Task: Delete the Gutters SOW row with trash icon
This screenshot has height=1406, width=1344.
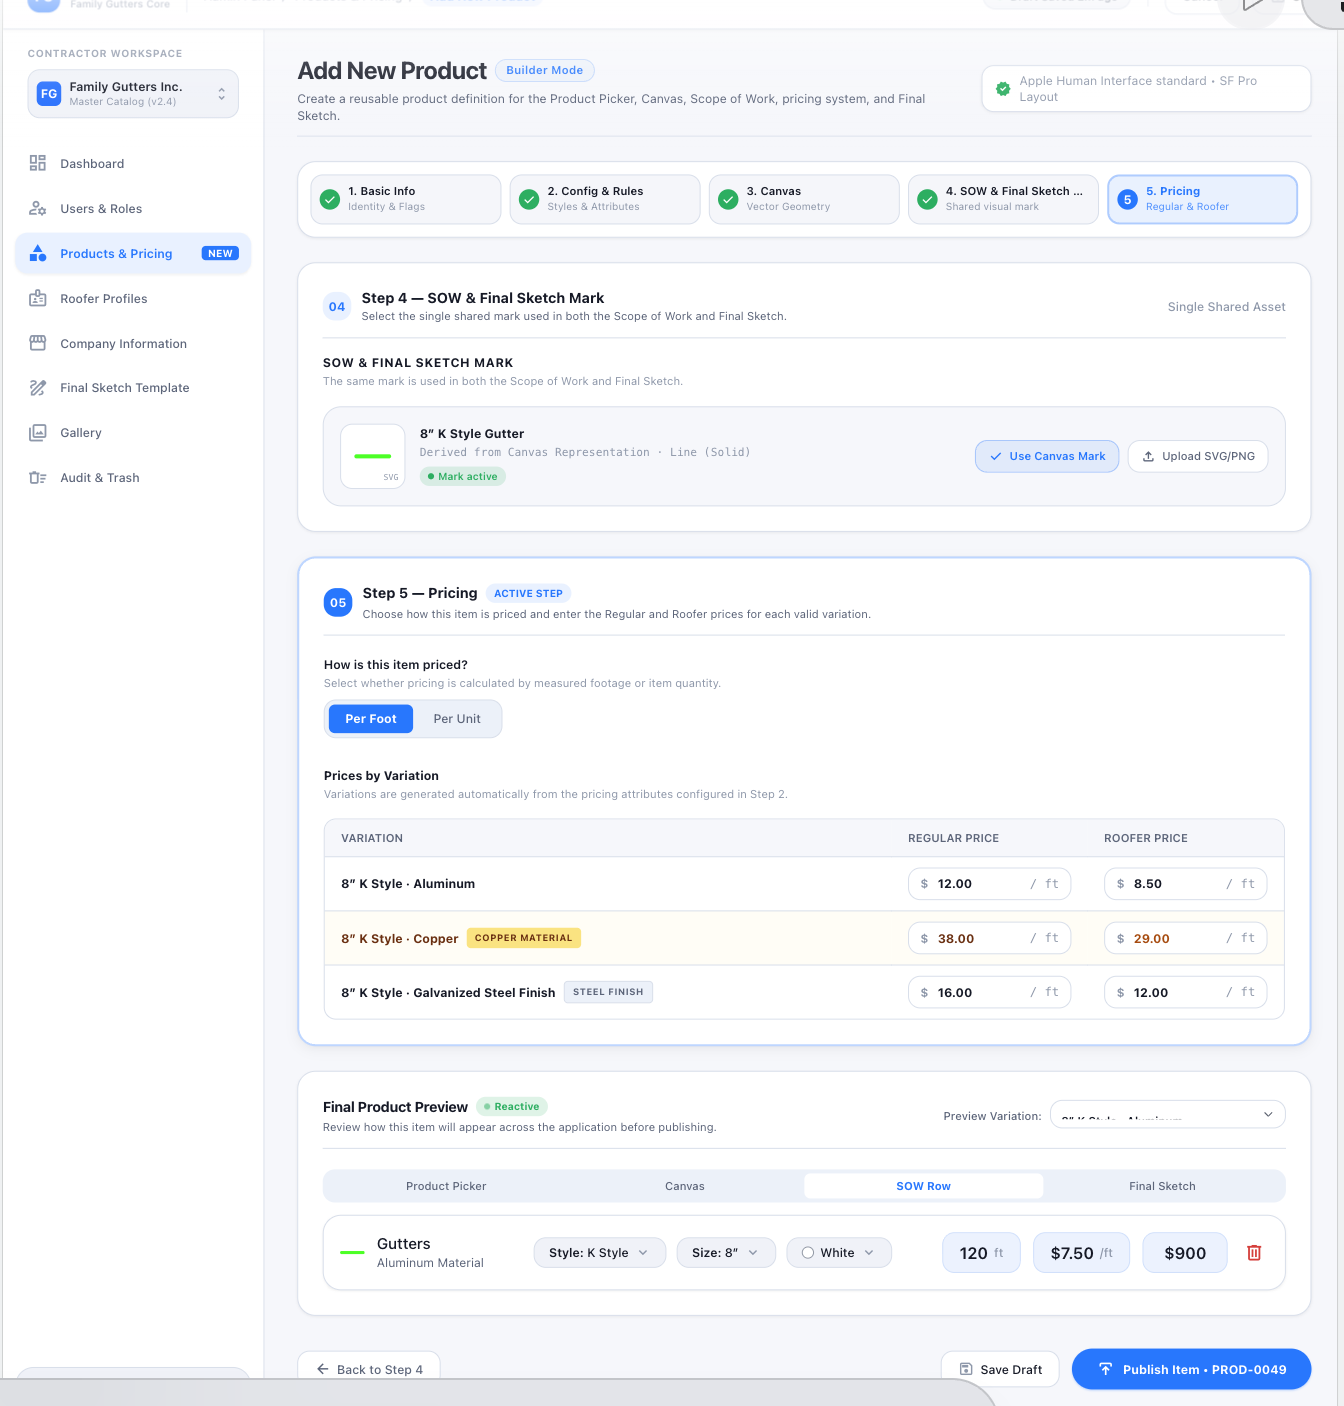Action: [x=1254, y=1252]
